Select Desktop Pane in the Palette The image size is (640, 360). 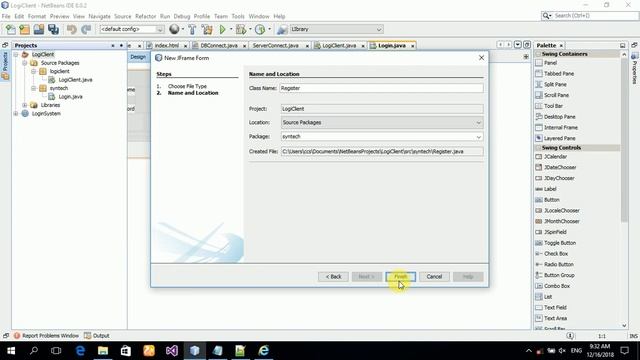point(559,117)
